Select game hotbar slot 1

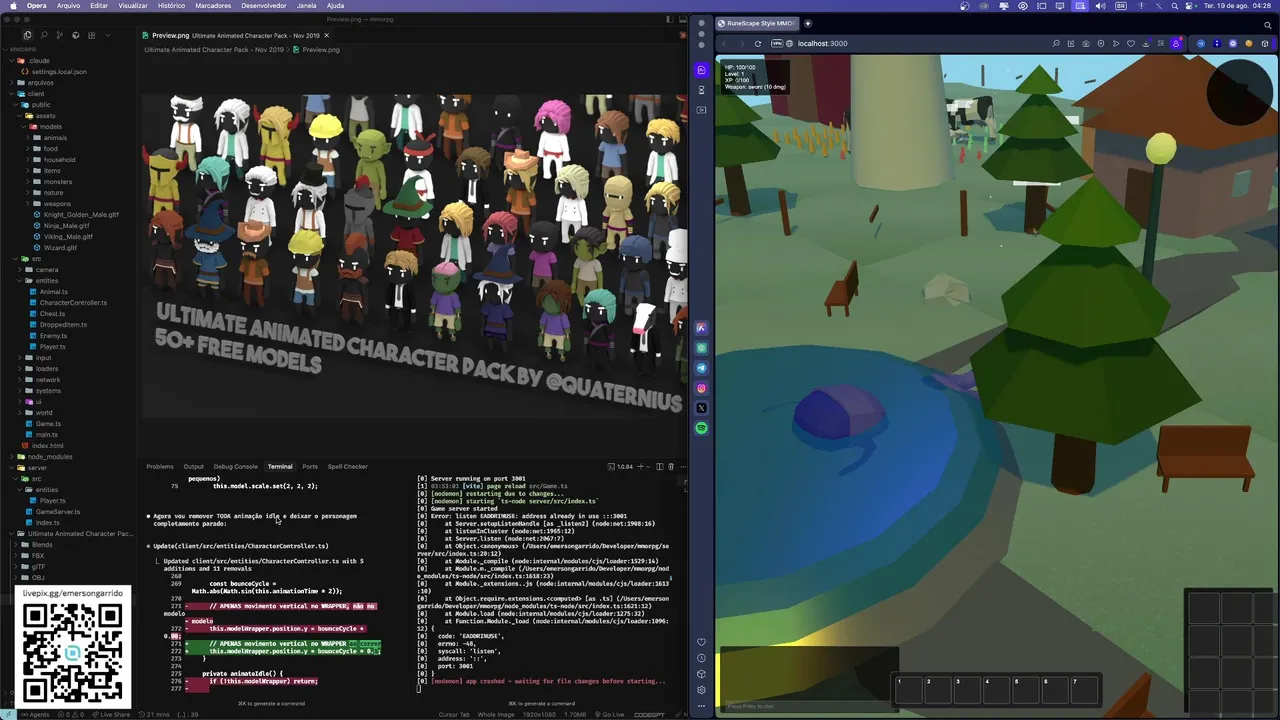click(909, 689)
